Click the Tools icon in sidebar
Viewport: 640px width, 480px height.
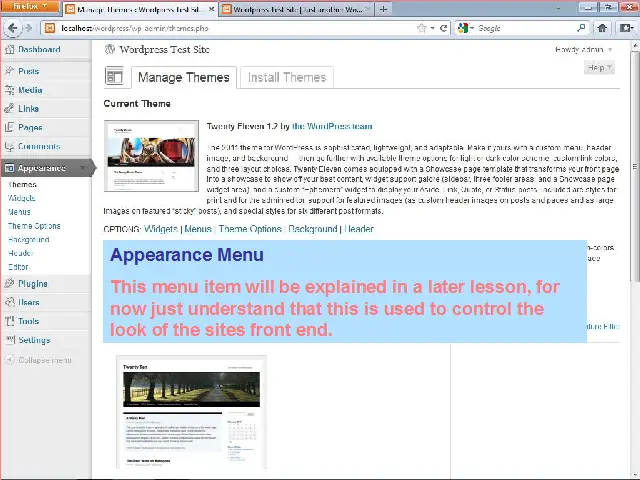pos(9,321)
